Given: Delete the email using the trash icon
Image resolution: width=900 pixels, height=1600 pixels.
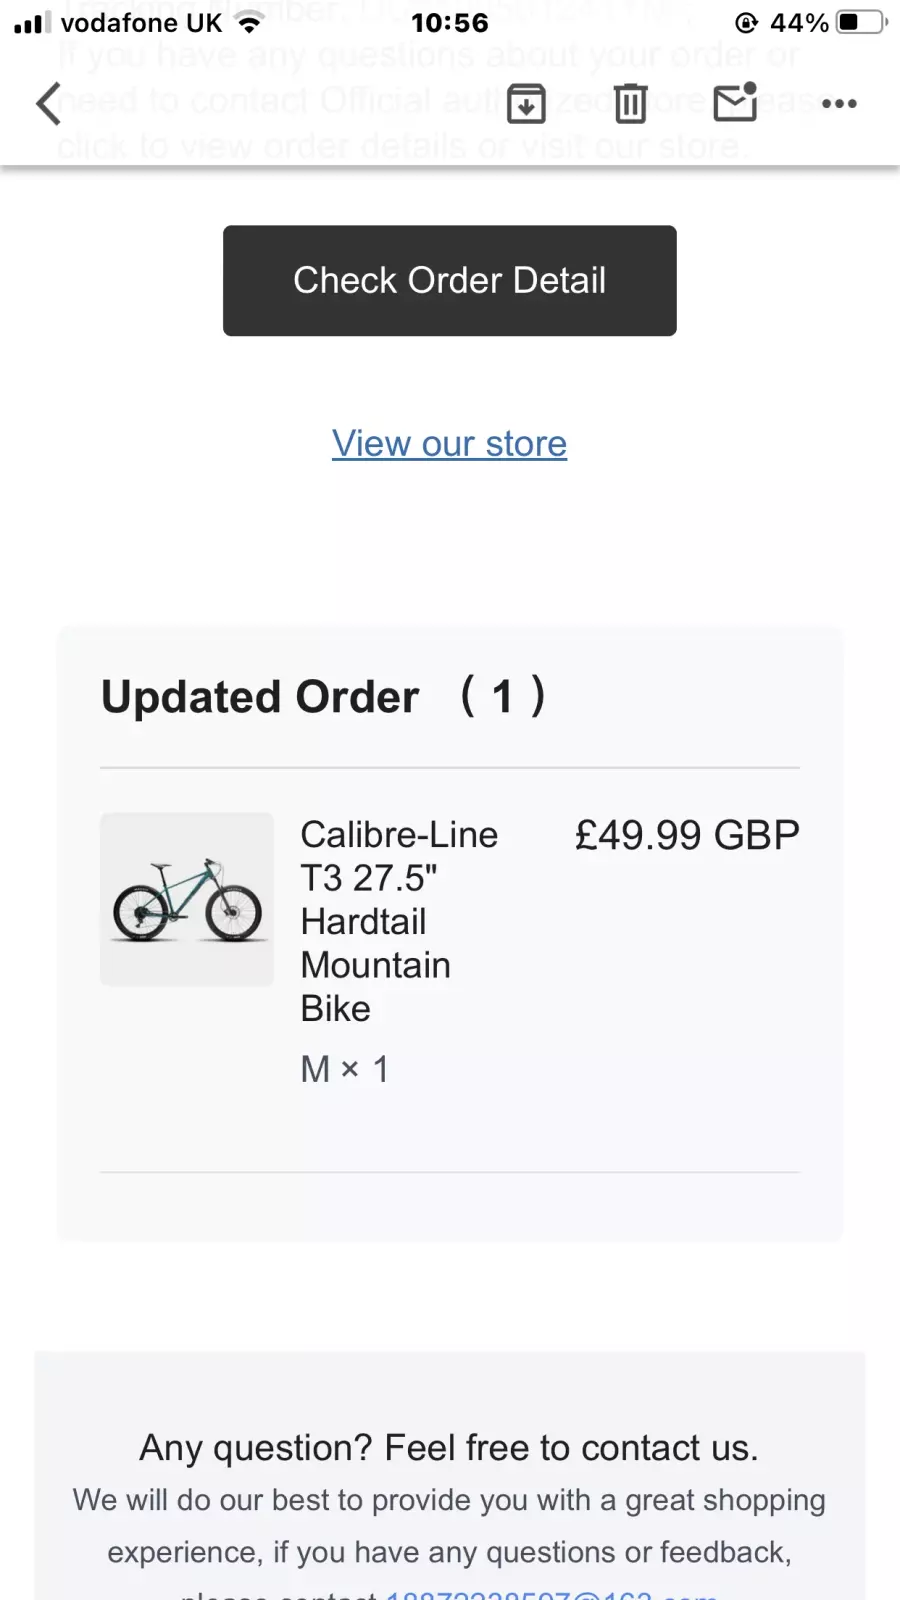Looking at the screenshot, I should coord(630,103).
